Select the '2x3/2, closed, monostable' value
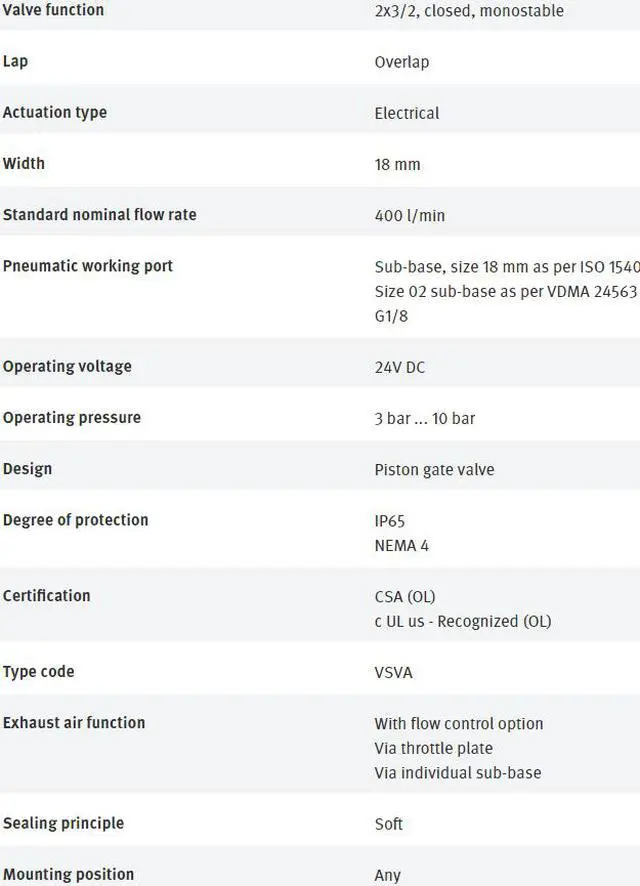 [468, 11]
